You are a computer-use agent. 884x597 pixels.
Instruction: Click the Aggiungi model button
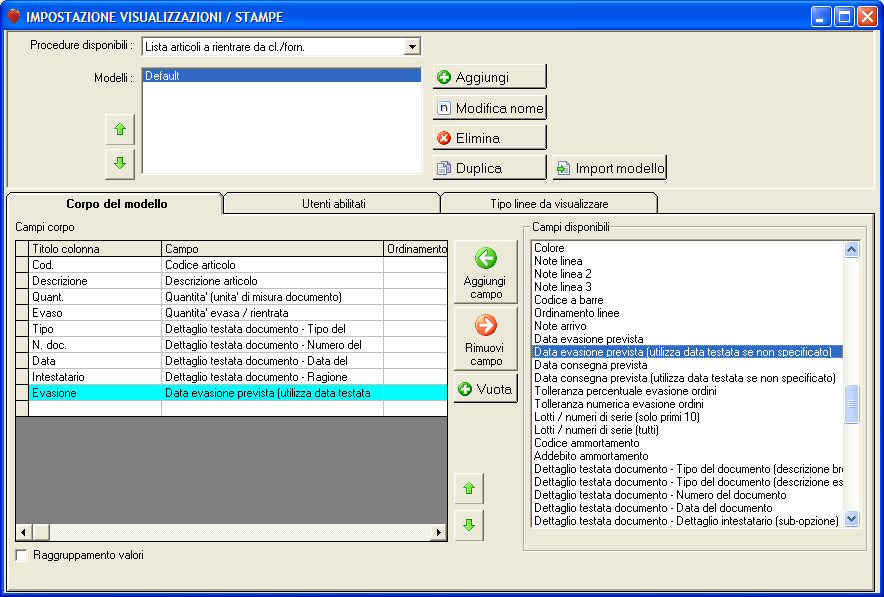tap(489, 77)
